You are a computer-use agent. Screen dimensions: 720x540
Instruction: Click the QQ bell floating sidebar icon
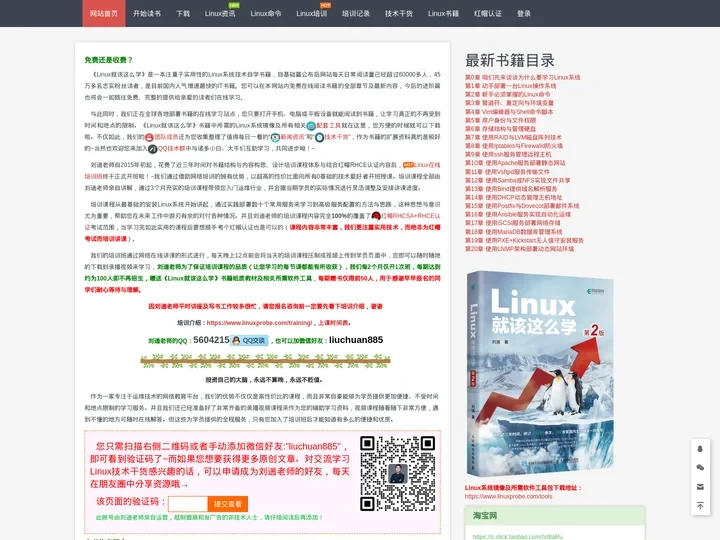[x=700, y=449]
